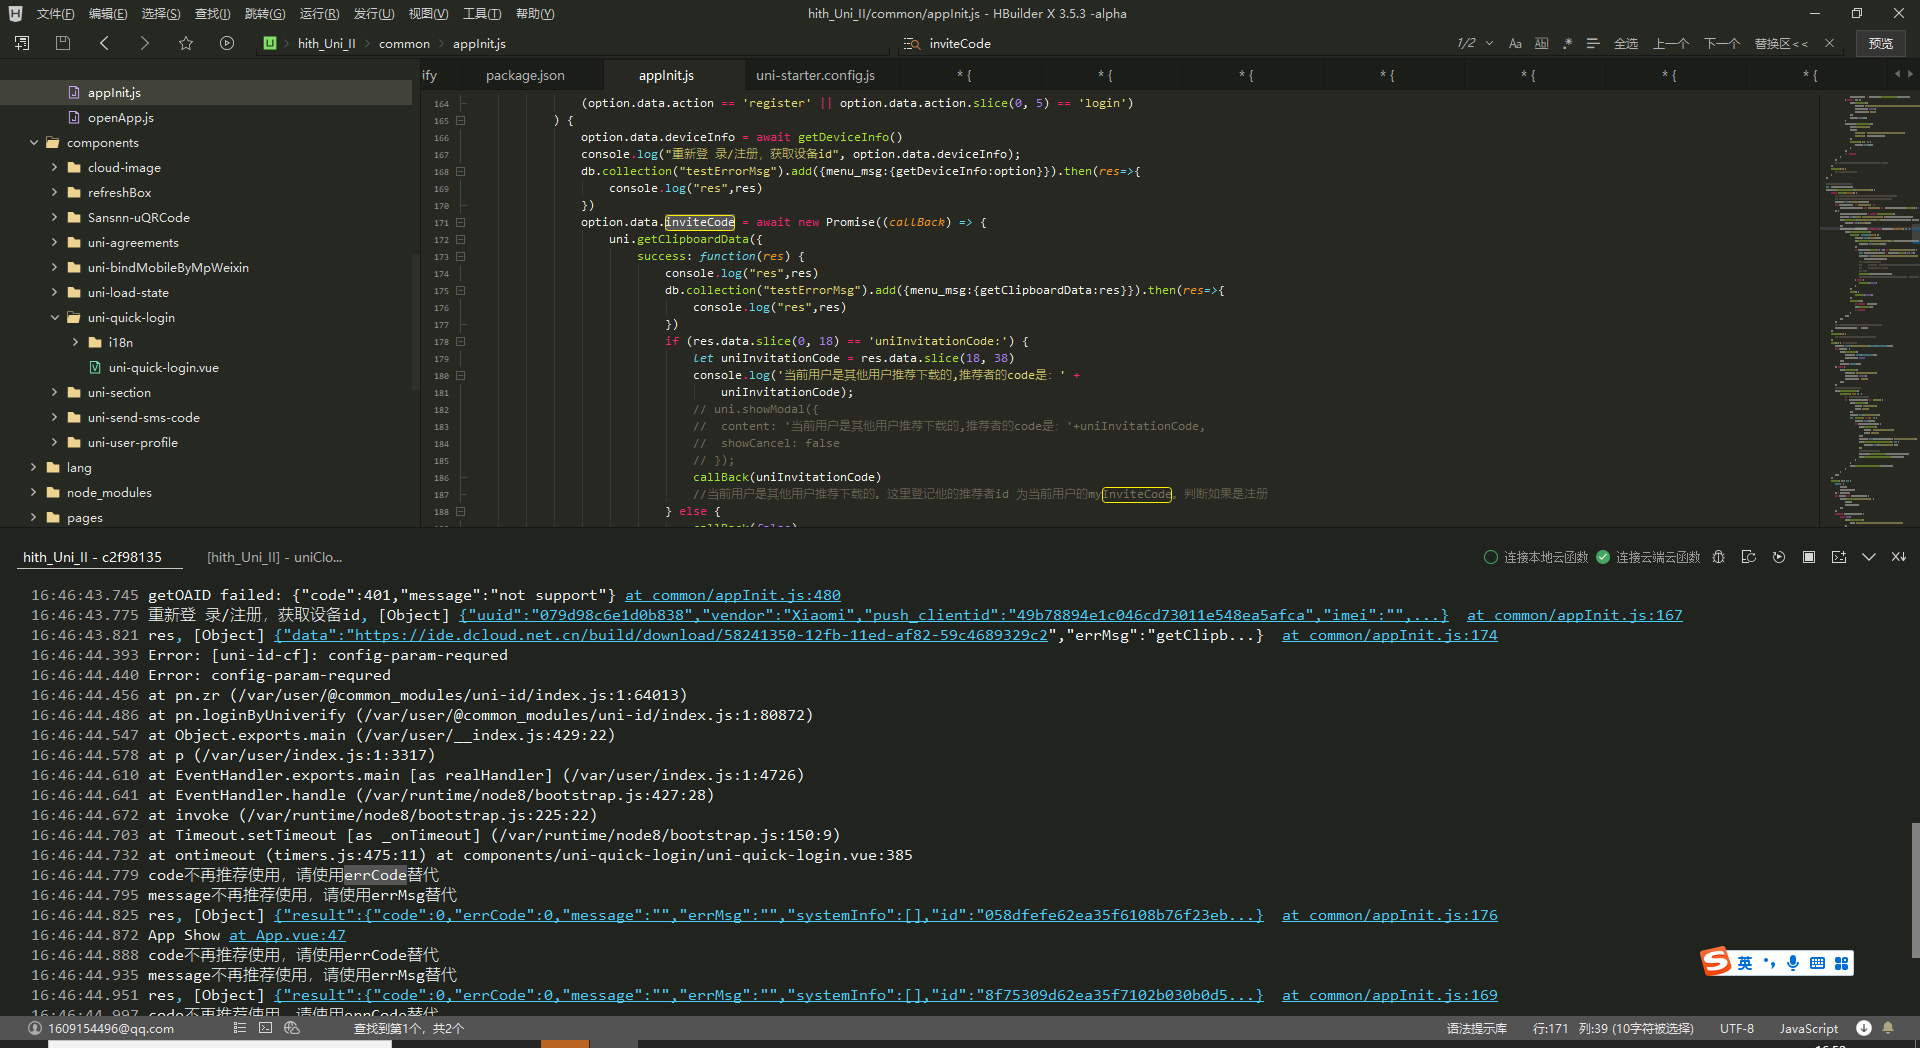Select the remote cloud function radio option
The width and height of the screenshot is (1920, 1048).
click(x=1603, y=557)
